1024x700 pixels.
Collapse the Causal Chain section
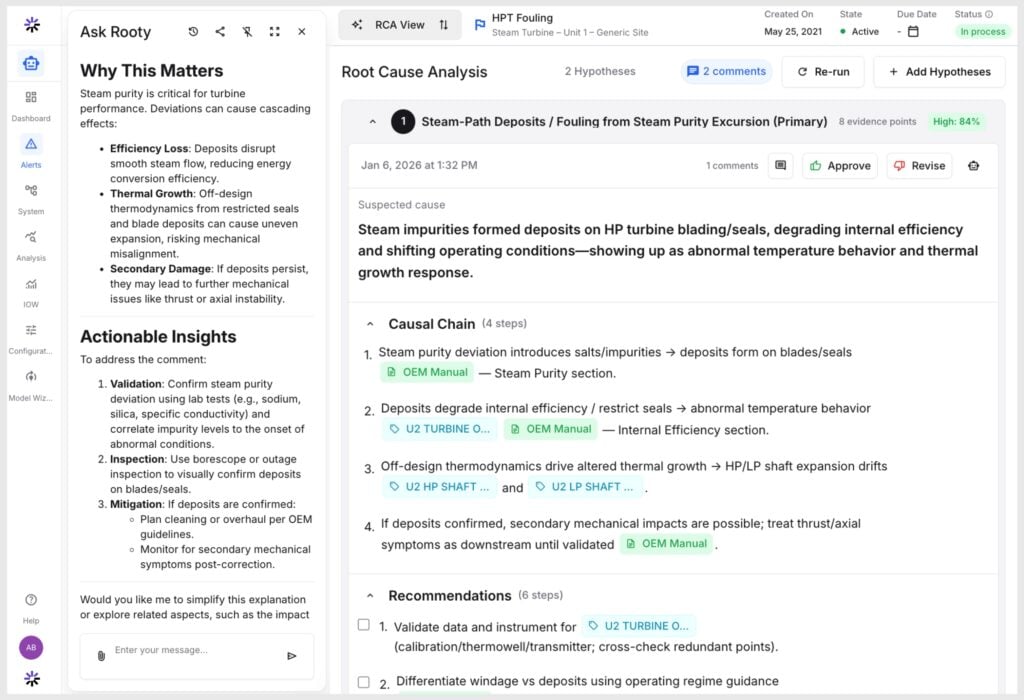[370, 324]
